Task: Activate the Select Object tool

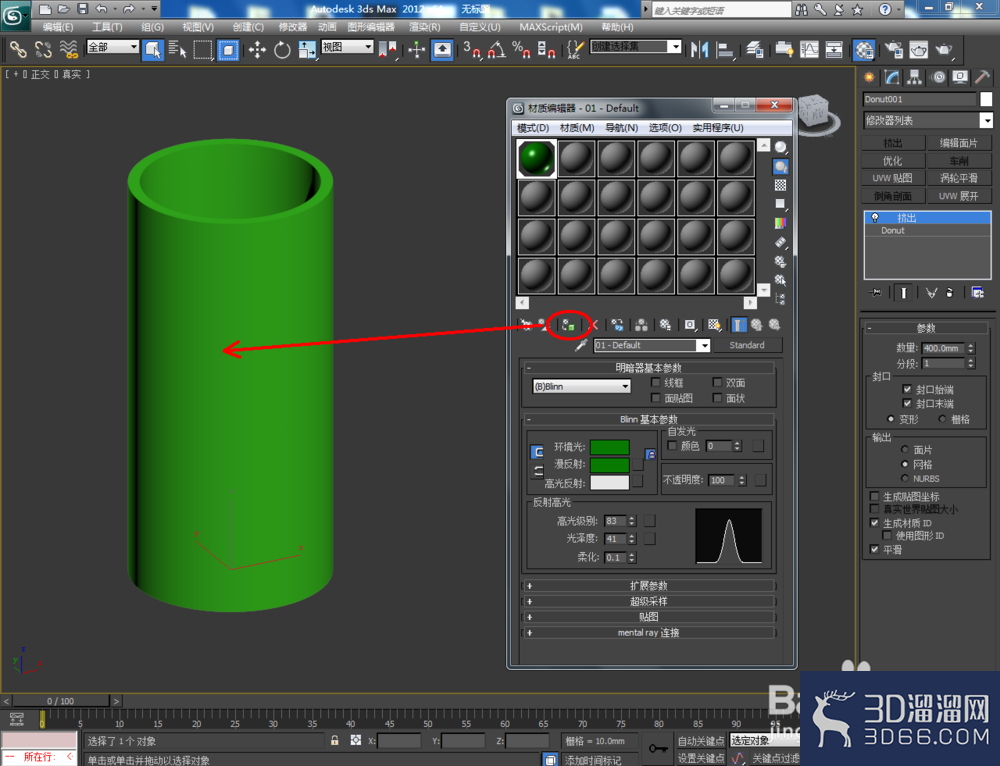Action: (x=153, y=50)
